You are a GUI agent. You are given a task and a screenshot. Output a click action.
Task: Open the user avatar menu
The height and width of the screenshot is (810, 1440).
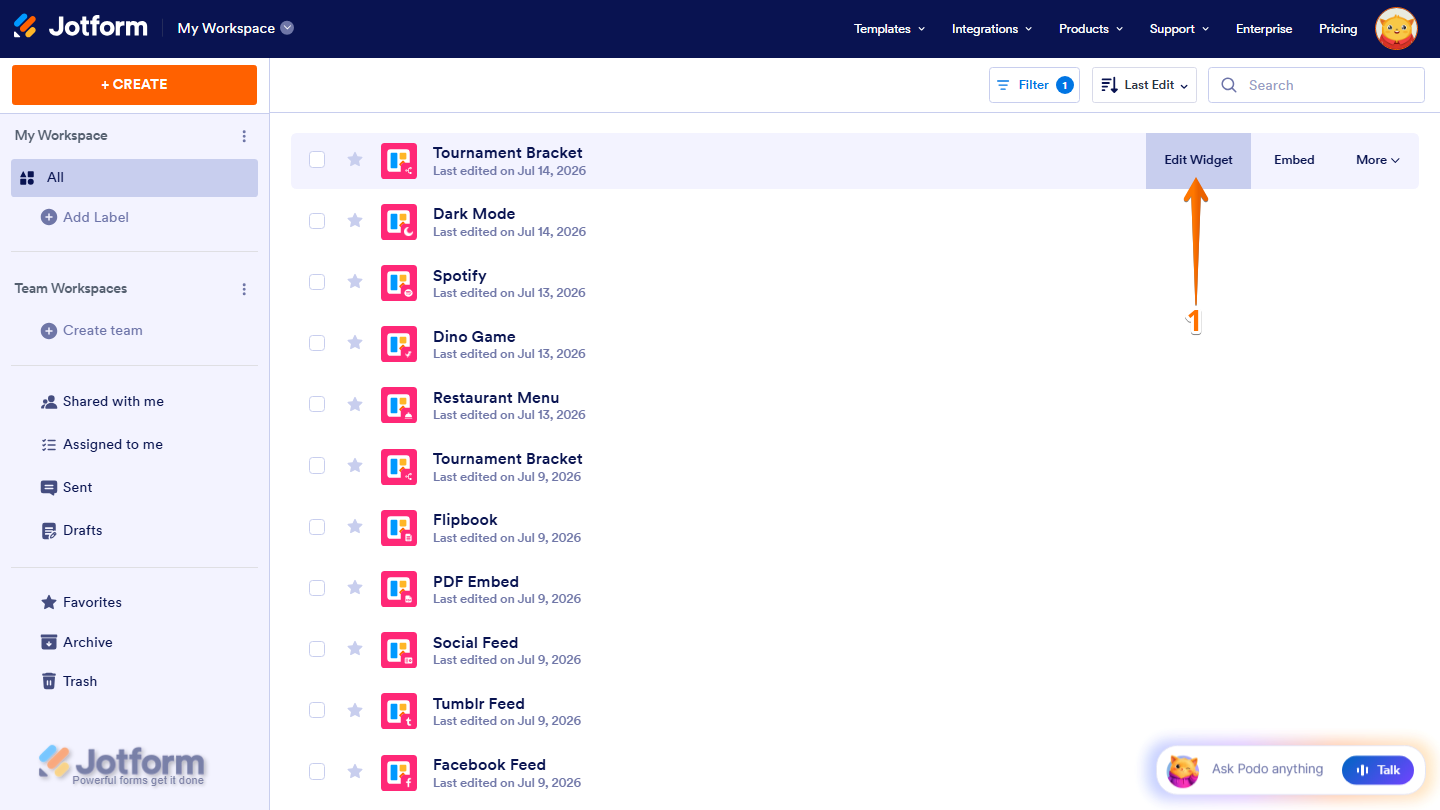(x=1396, y=29)
